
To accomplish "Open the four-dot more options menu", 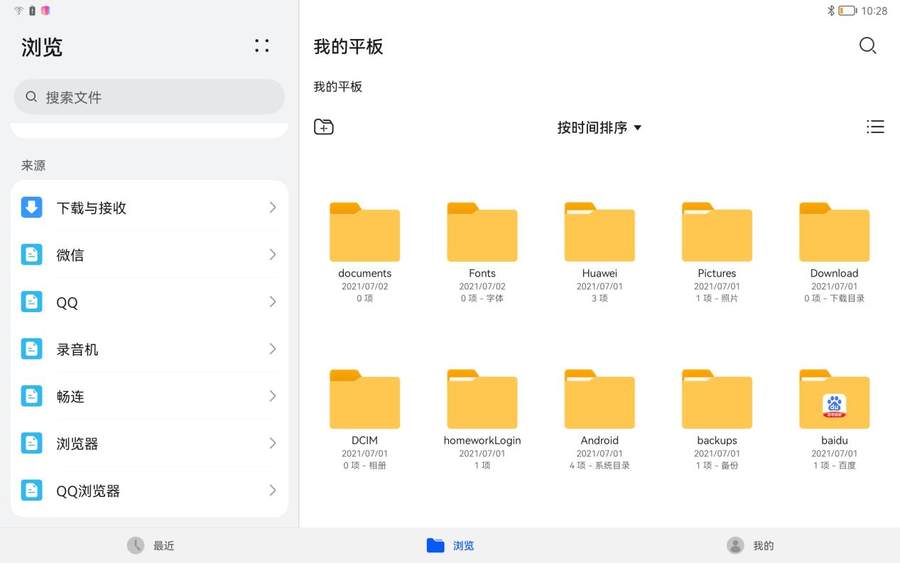I will tap(262, 46).
